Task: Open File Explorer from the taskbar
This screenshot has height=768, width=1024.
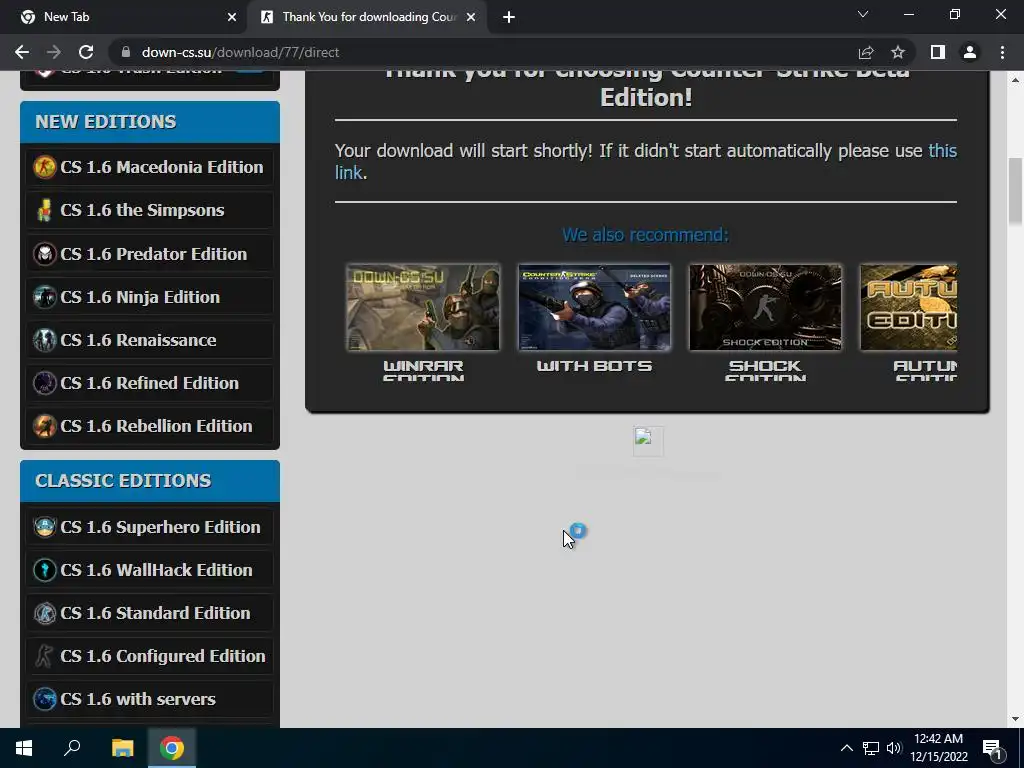Action: 122,748
